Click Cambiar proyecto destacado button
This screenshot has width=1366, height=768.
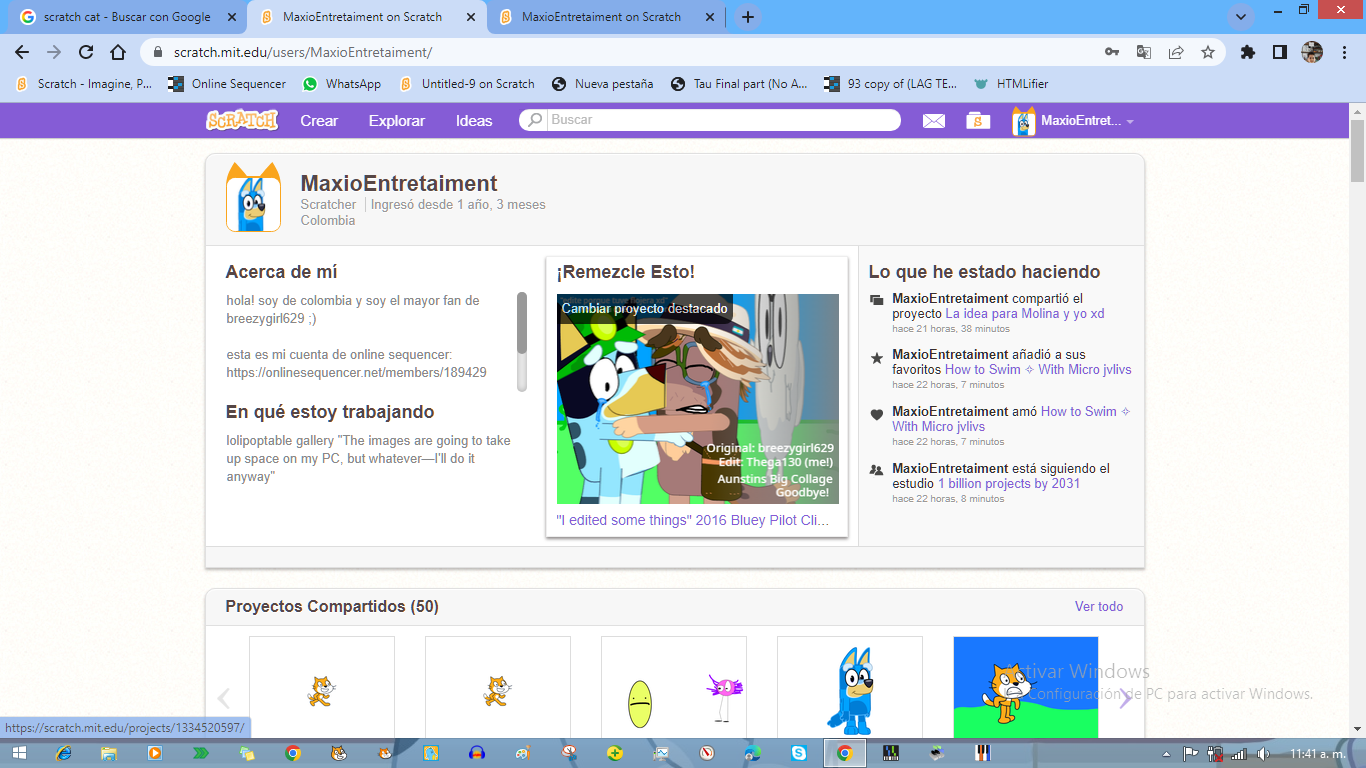(644, 308)
